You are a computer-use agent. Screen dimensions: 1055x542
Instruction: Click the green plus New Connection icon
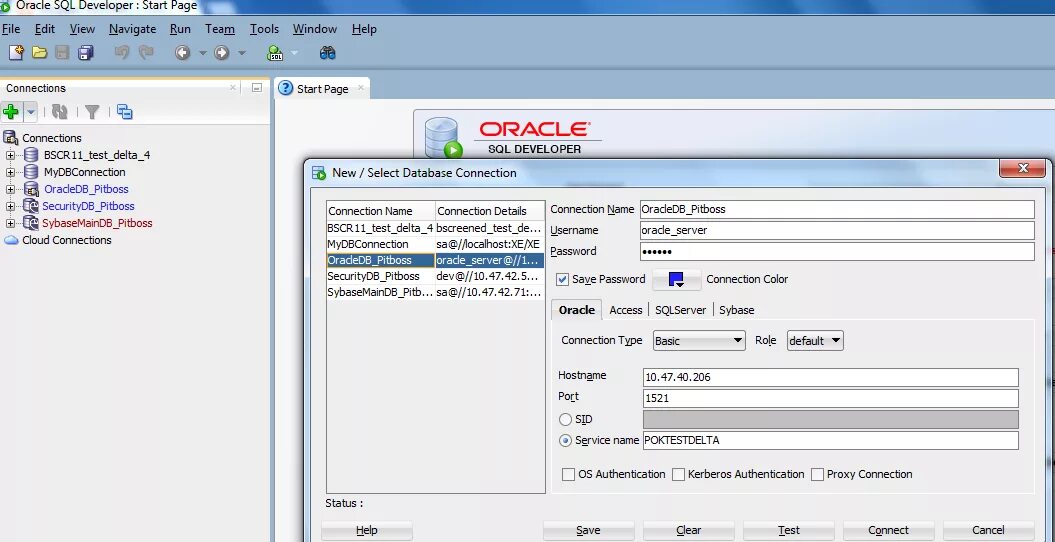pos(11,112)
